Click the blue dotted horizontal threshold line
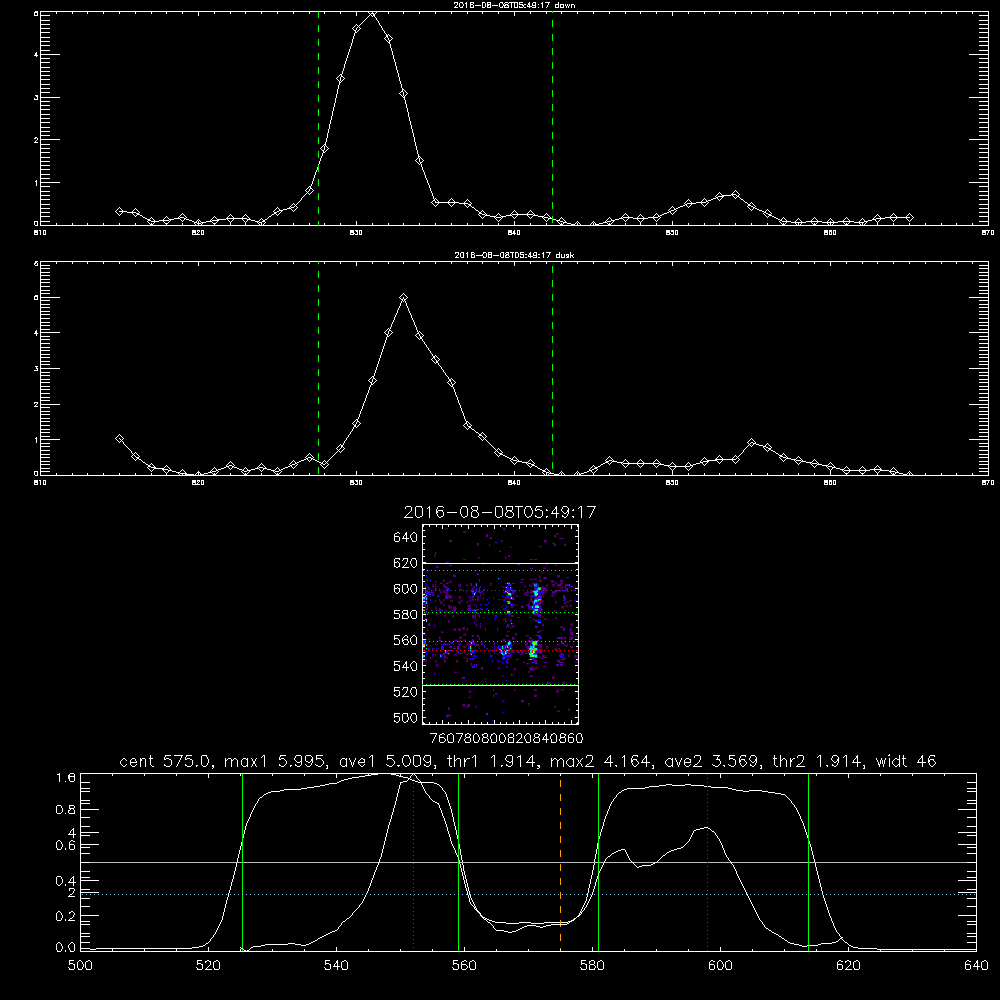Screen dimensions: 1000x1000 pos(529,894)
